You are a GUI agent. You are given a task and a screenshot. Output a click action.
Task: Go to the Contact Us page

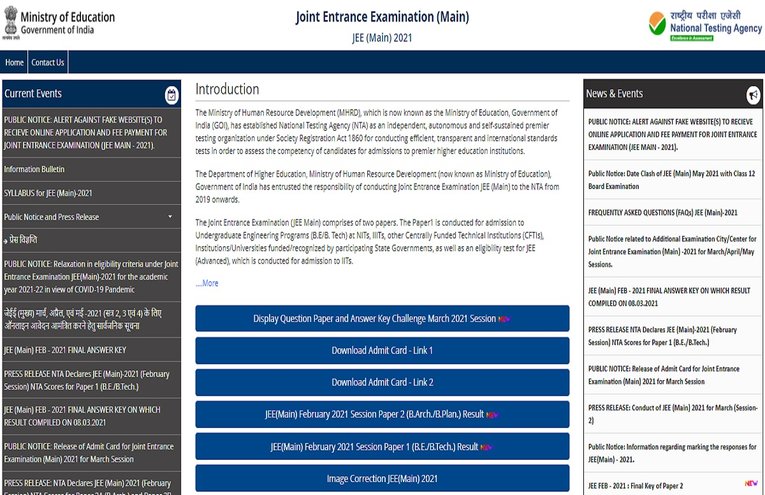[x=47, y=63]
